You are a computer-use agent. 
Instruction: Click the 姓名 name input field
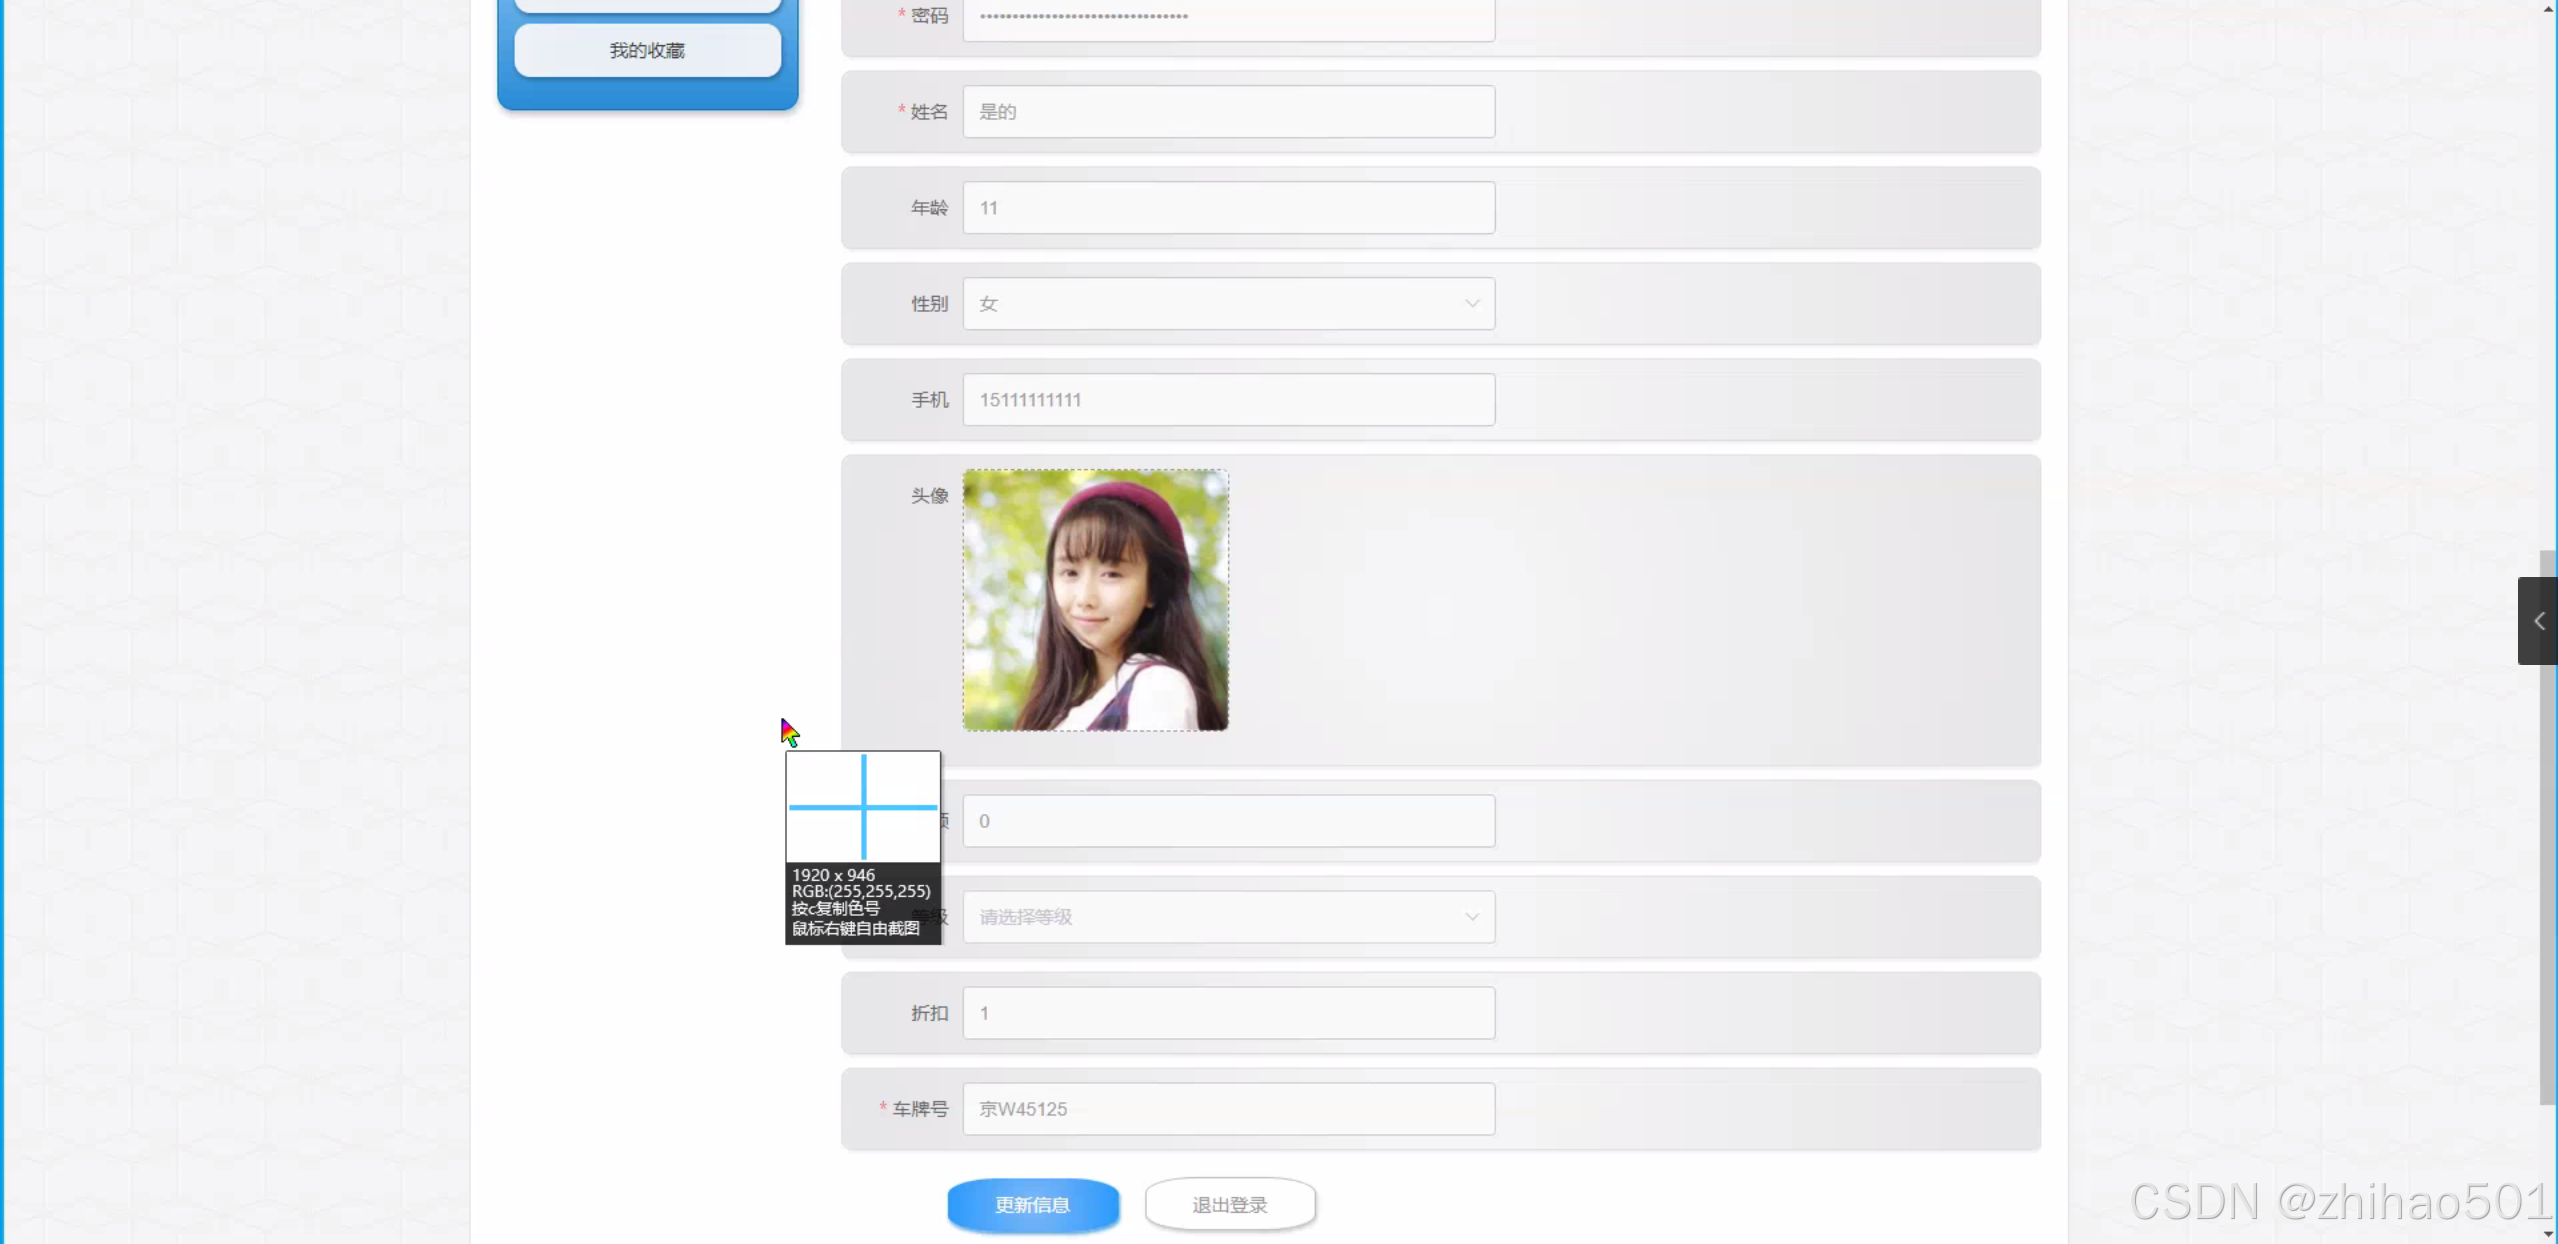[x=1228, y=111]
